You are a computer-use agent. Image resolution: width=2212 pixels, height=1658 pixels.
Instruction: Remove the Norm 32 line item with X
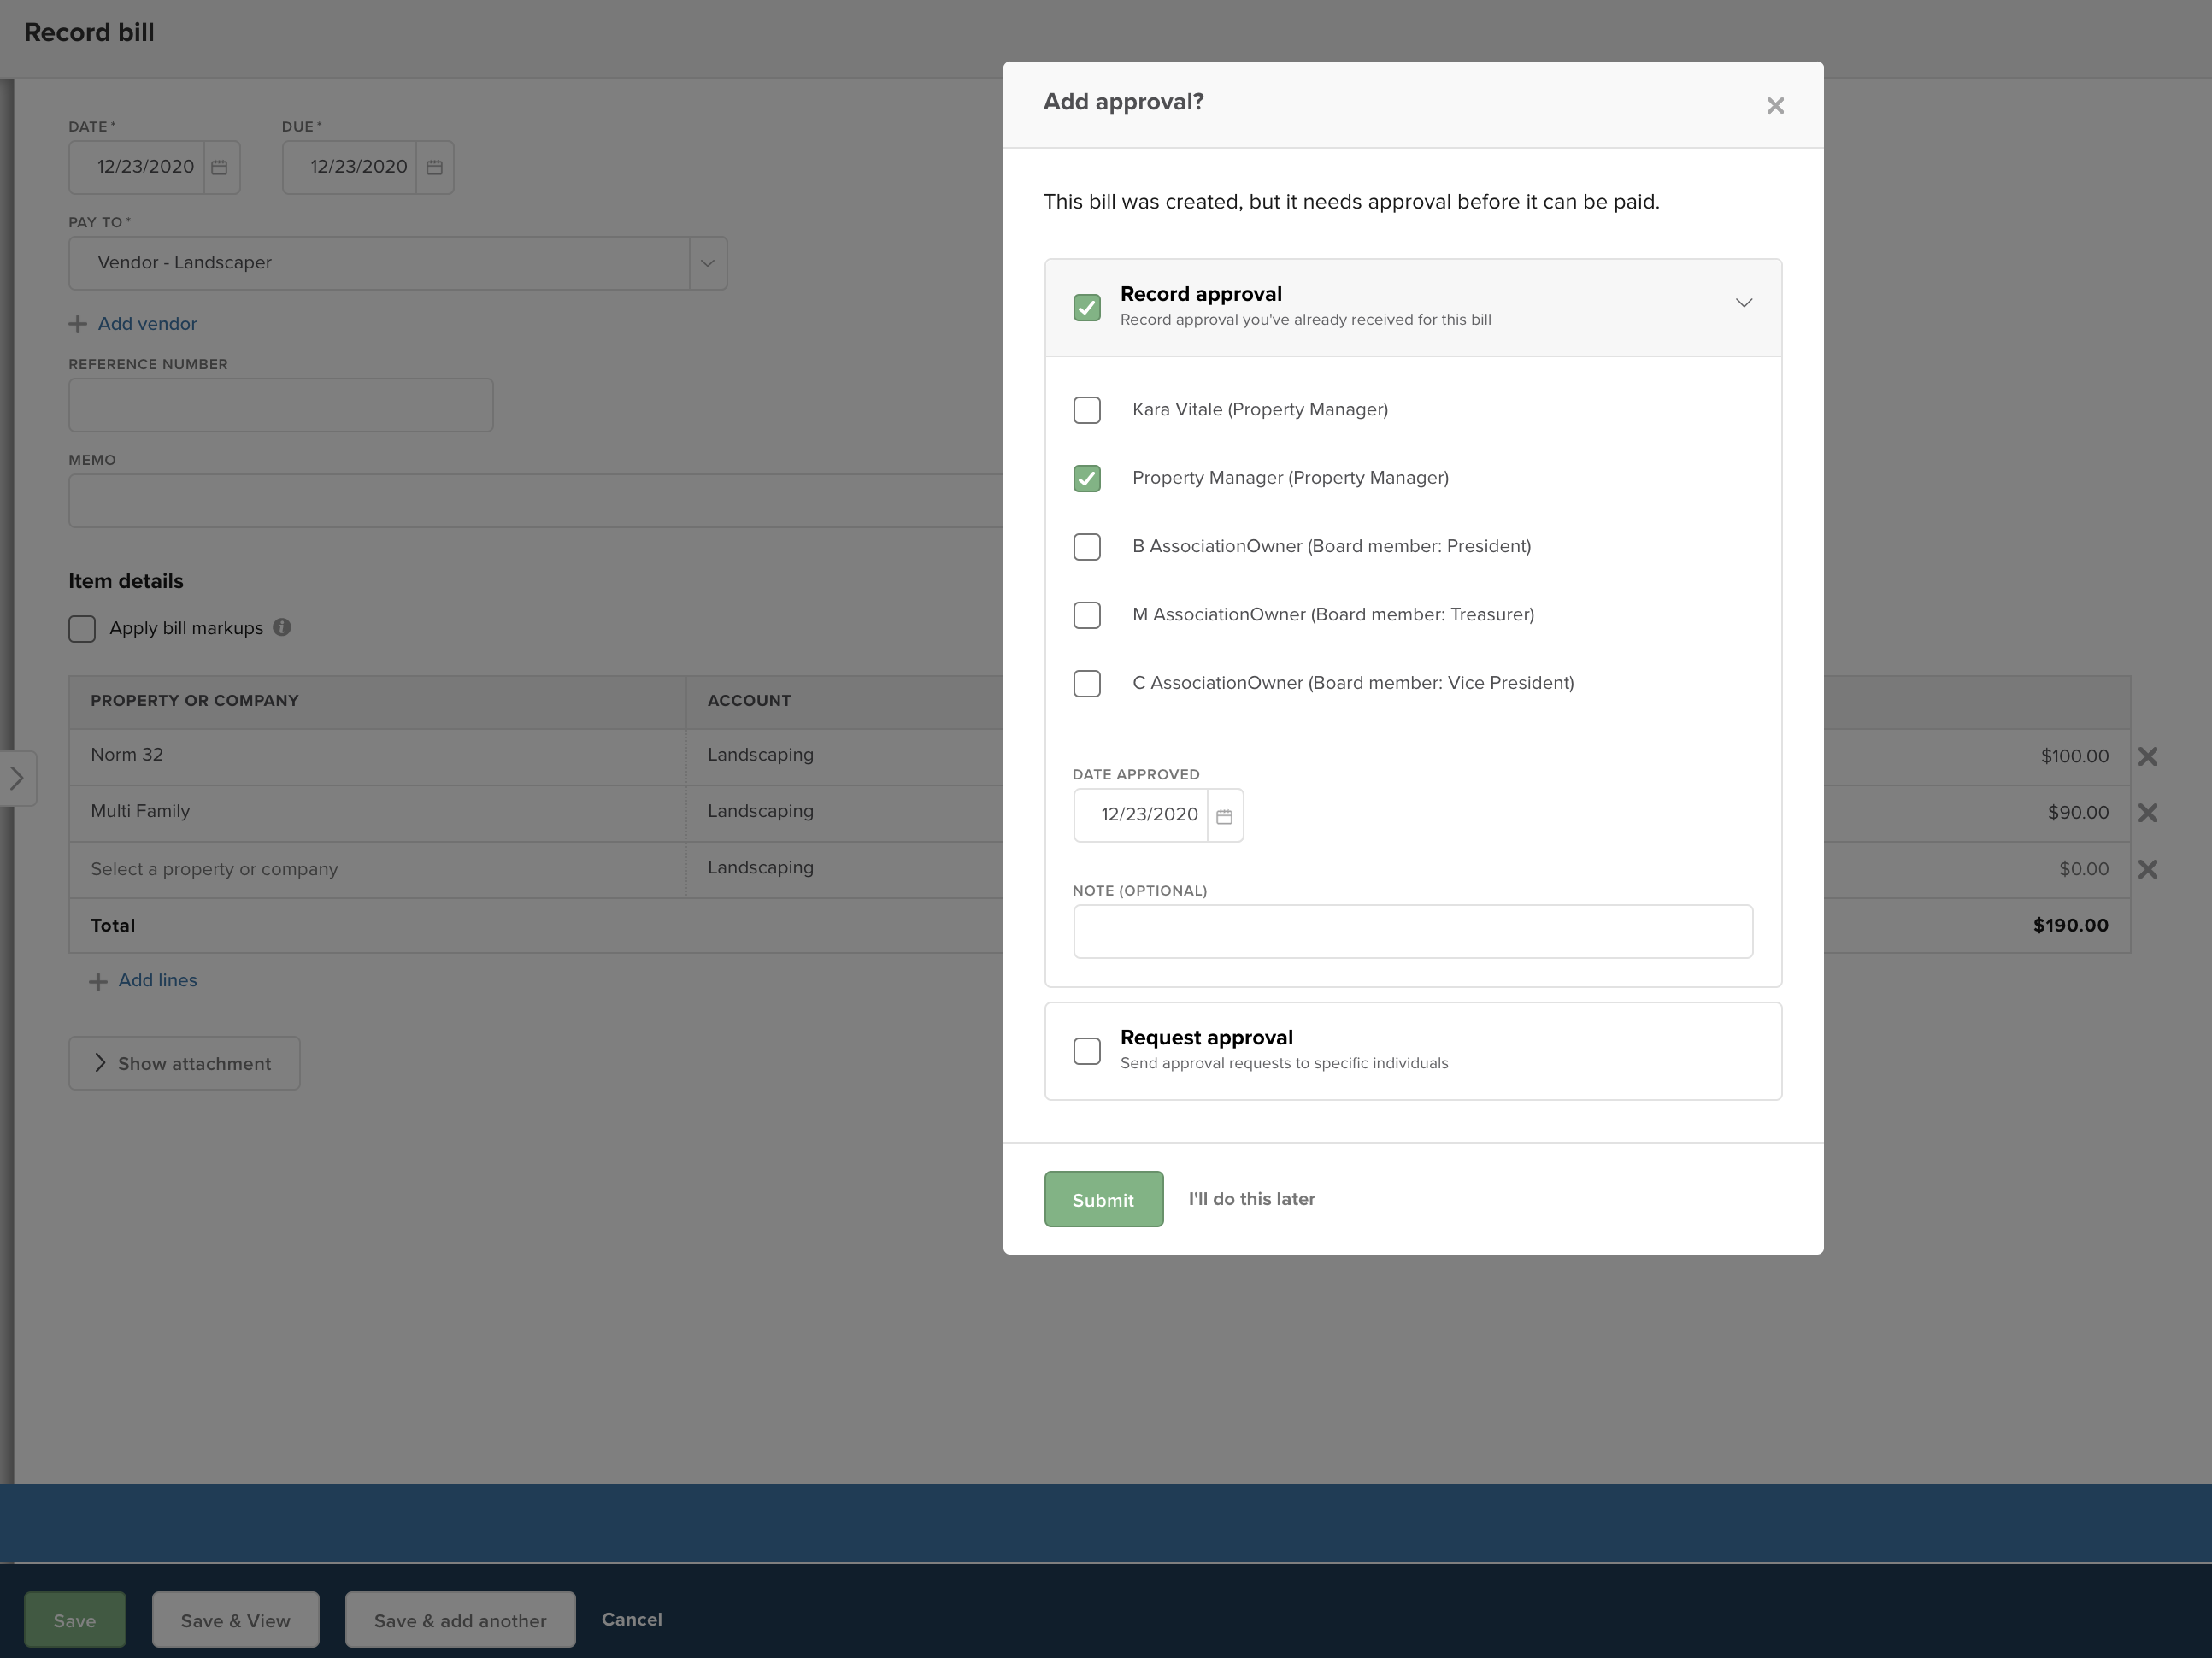(2147, 756)
